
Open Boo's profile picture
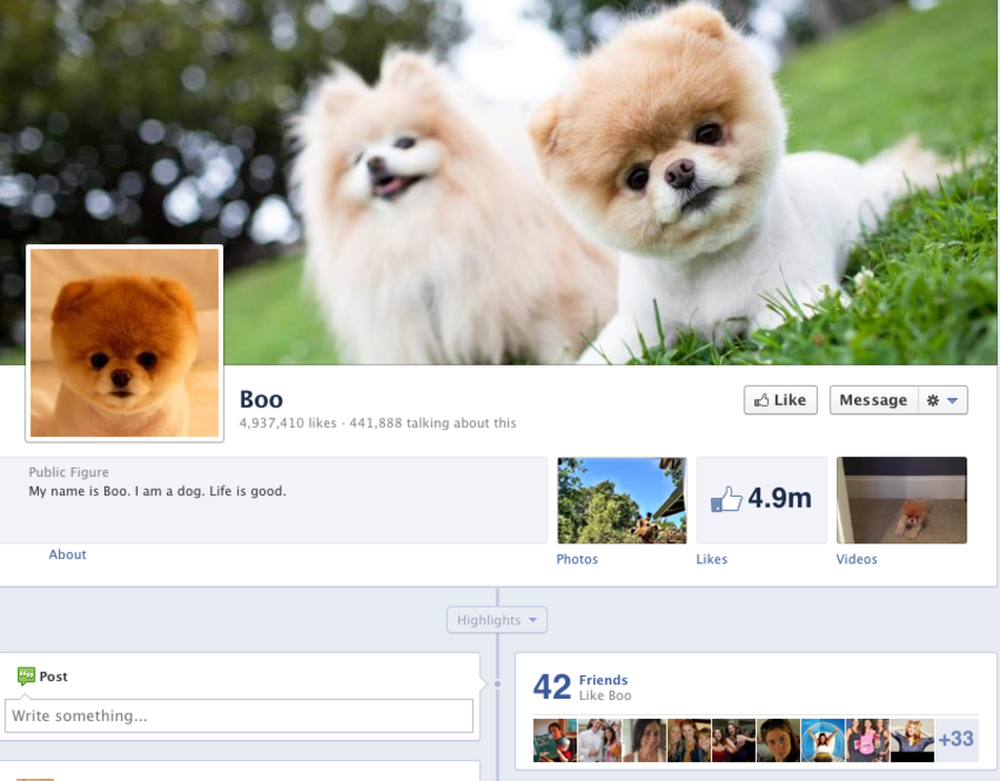[x=124, y=343]
